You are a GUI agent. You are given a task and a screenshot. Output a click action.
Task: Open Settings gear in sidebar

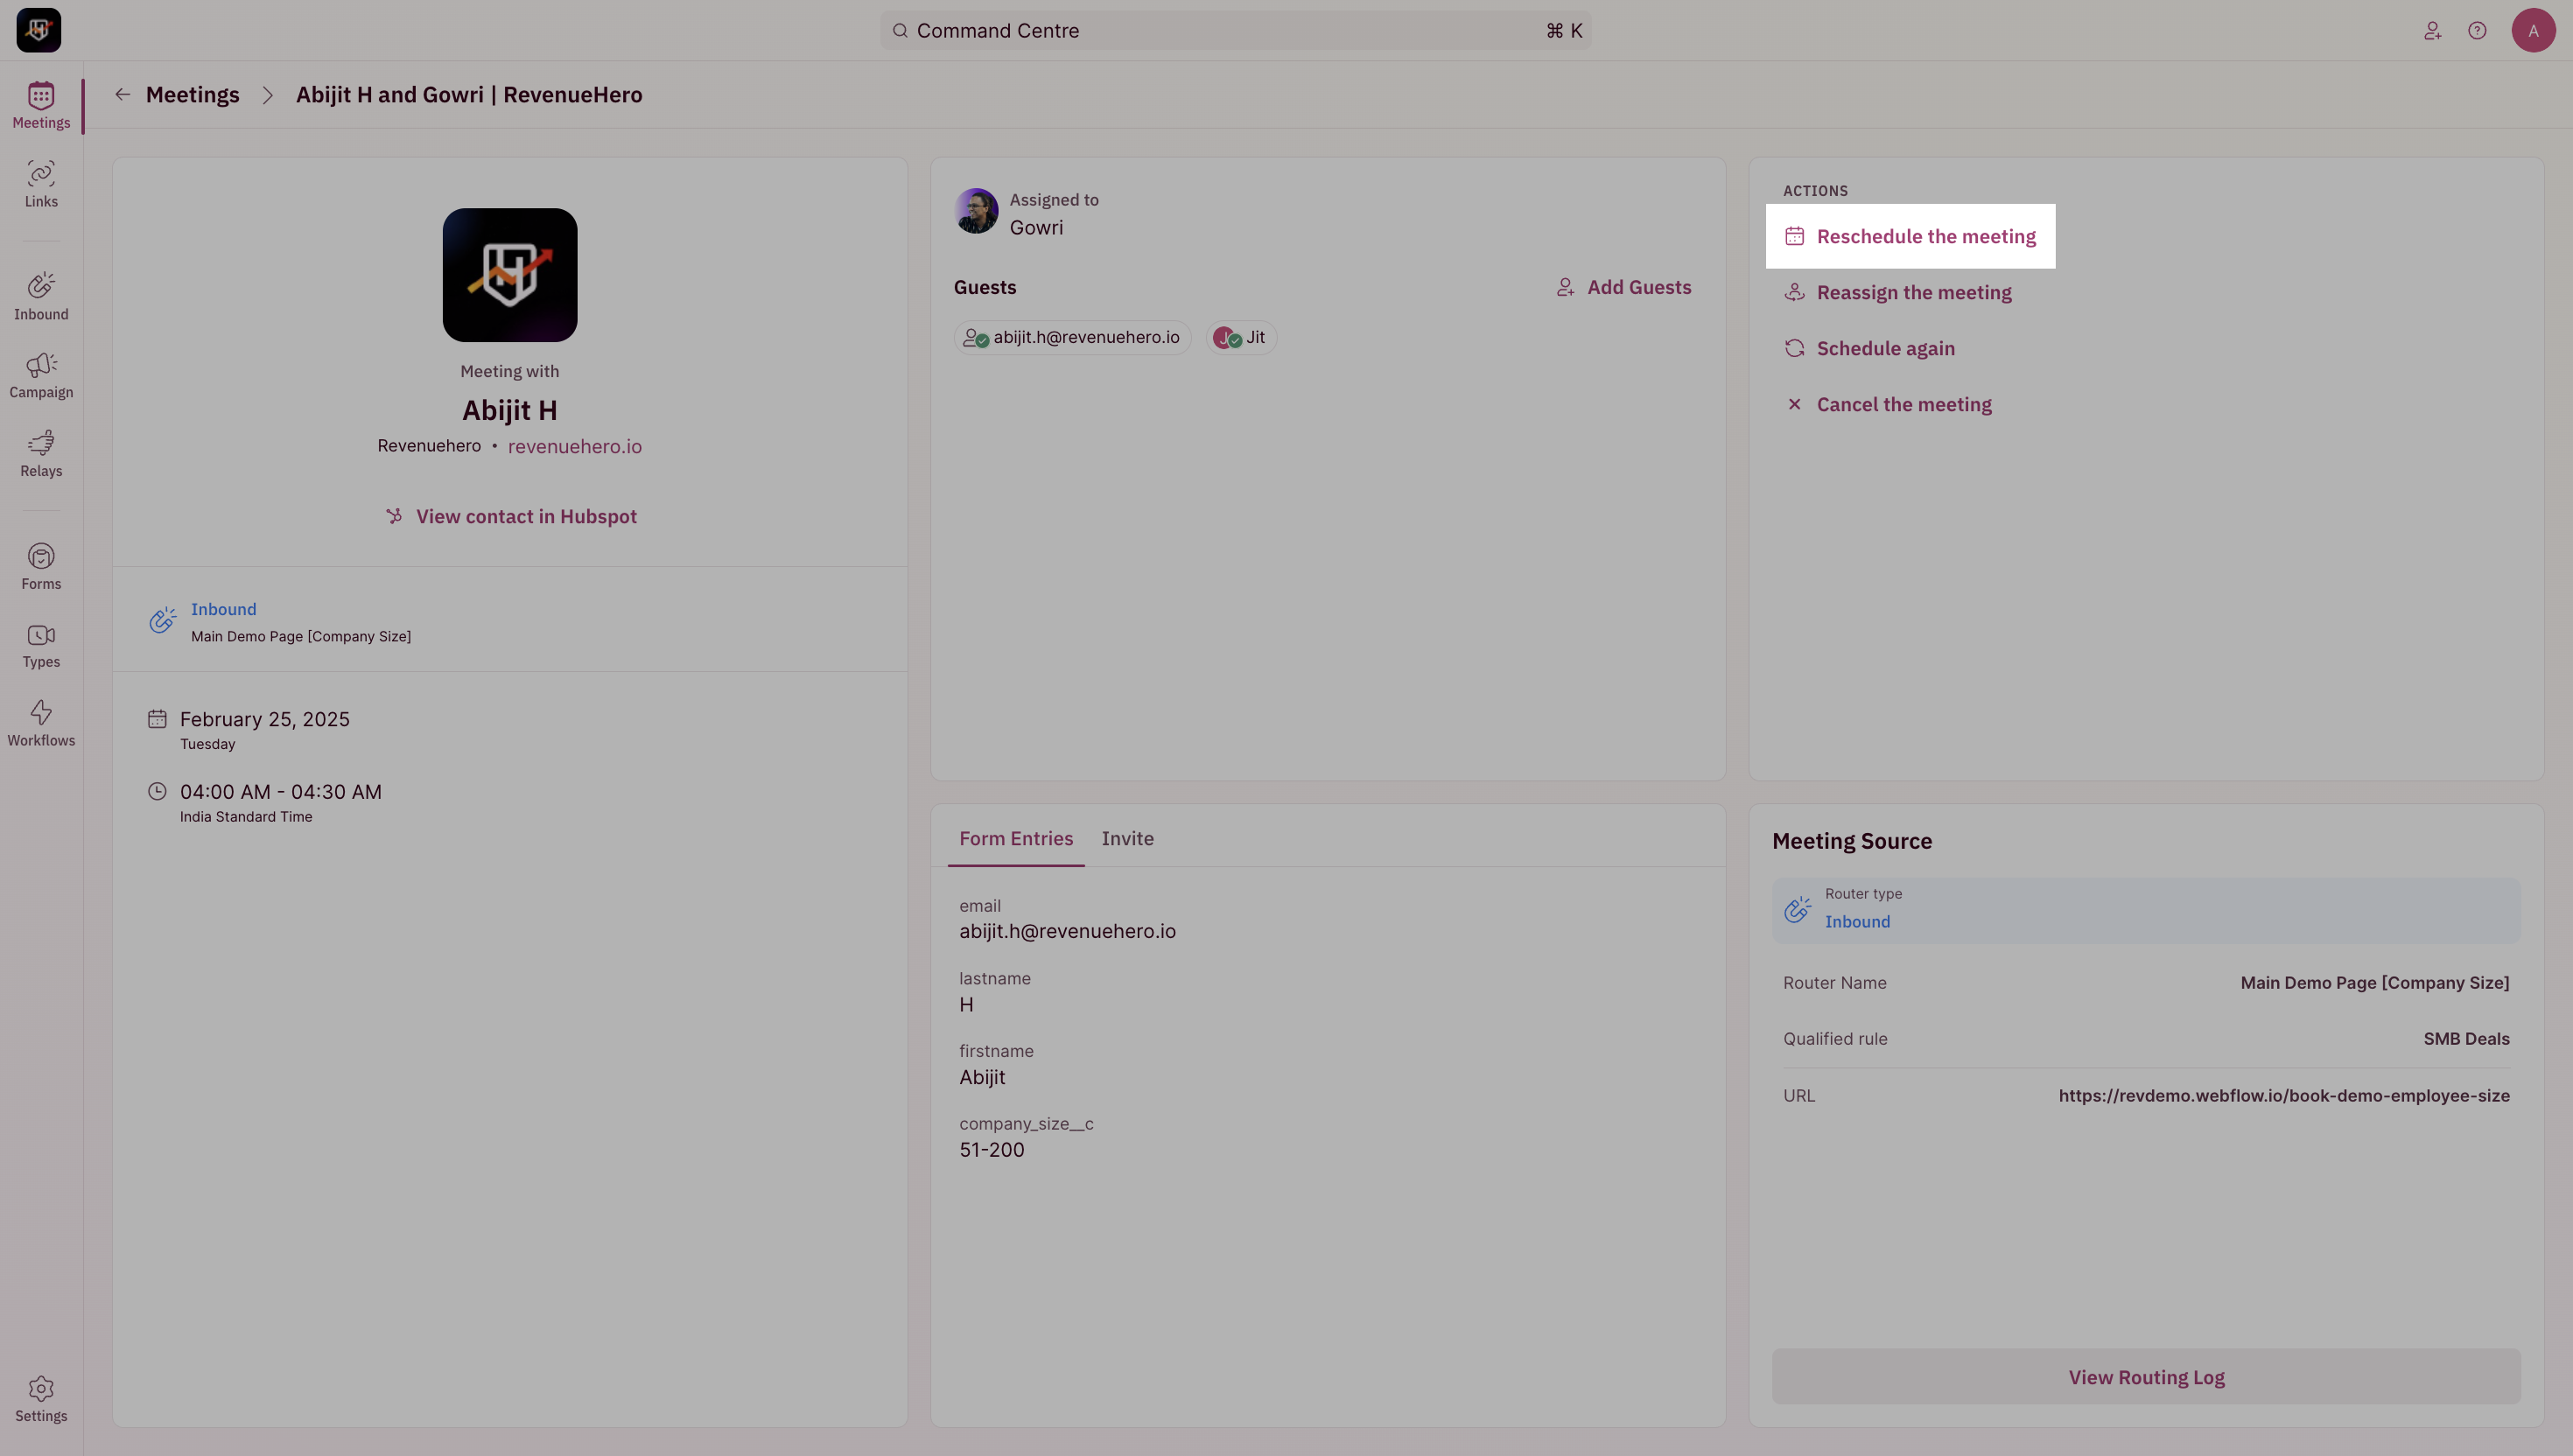click(41, 1398)
